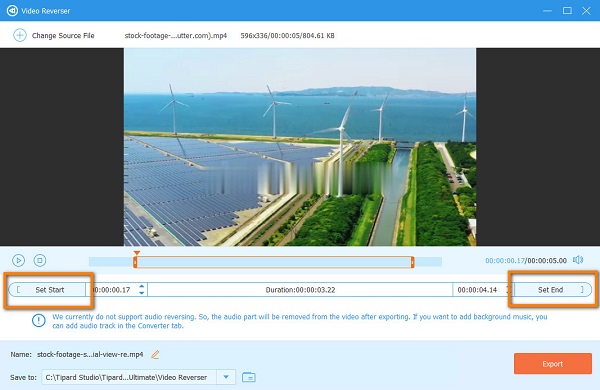Export the reversed video

(x=553, y=364)
